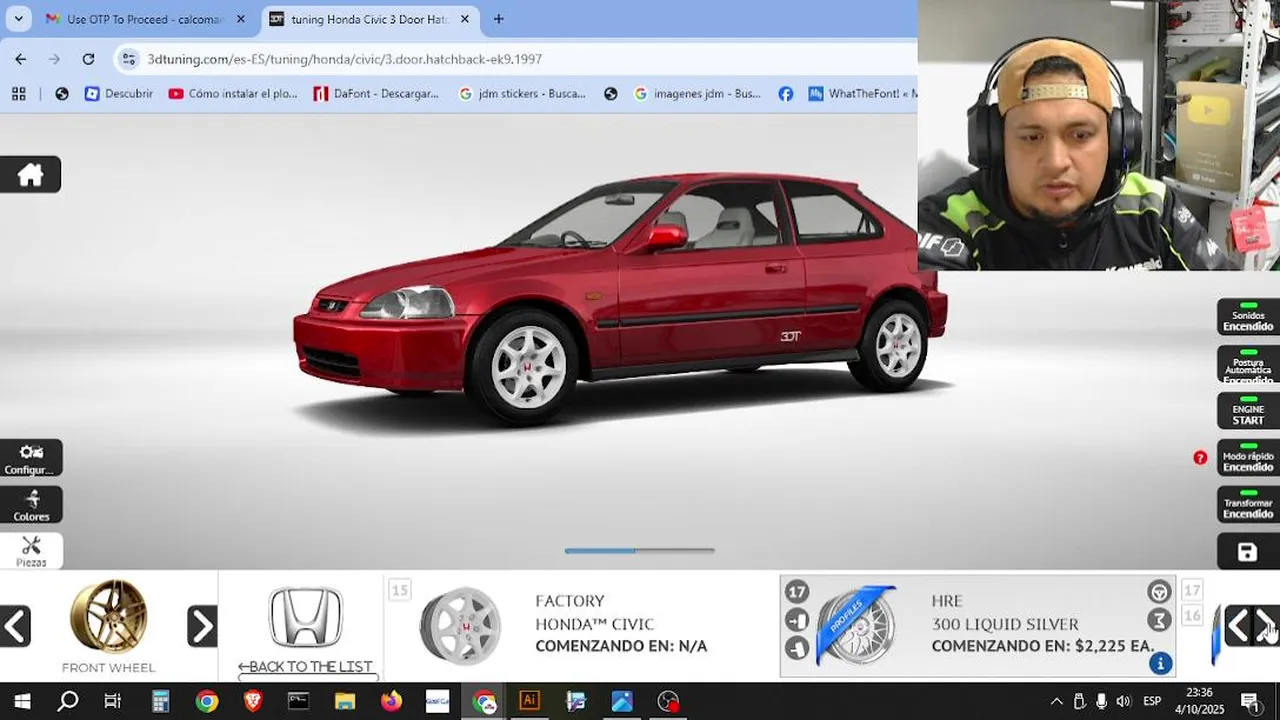
Task: Toggle Sonidos Encendido switch
Action: tap(1248, 317)
